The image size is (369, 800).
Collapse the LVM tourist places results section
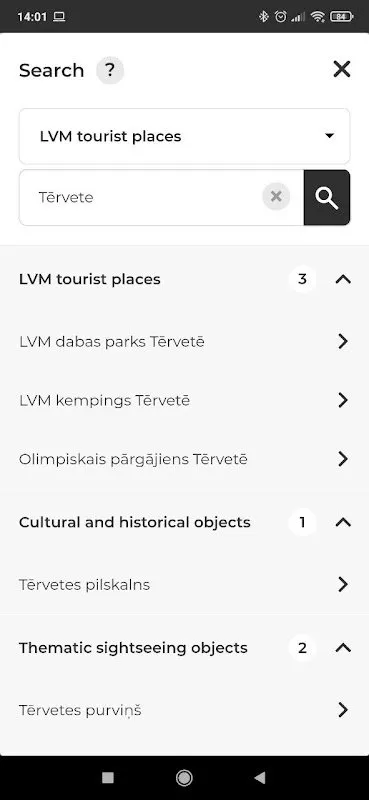coord(343,279)
